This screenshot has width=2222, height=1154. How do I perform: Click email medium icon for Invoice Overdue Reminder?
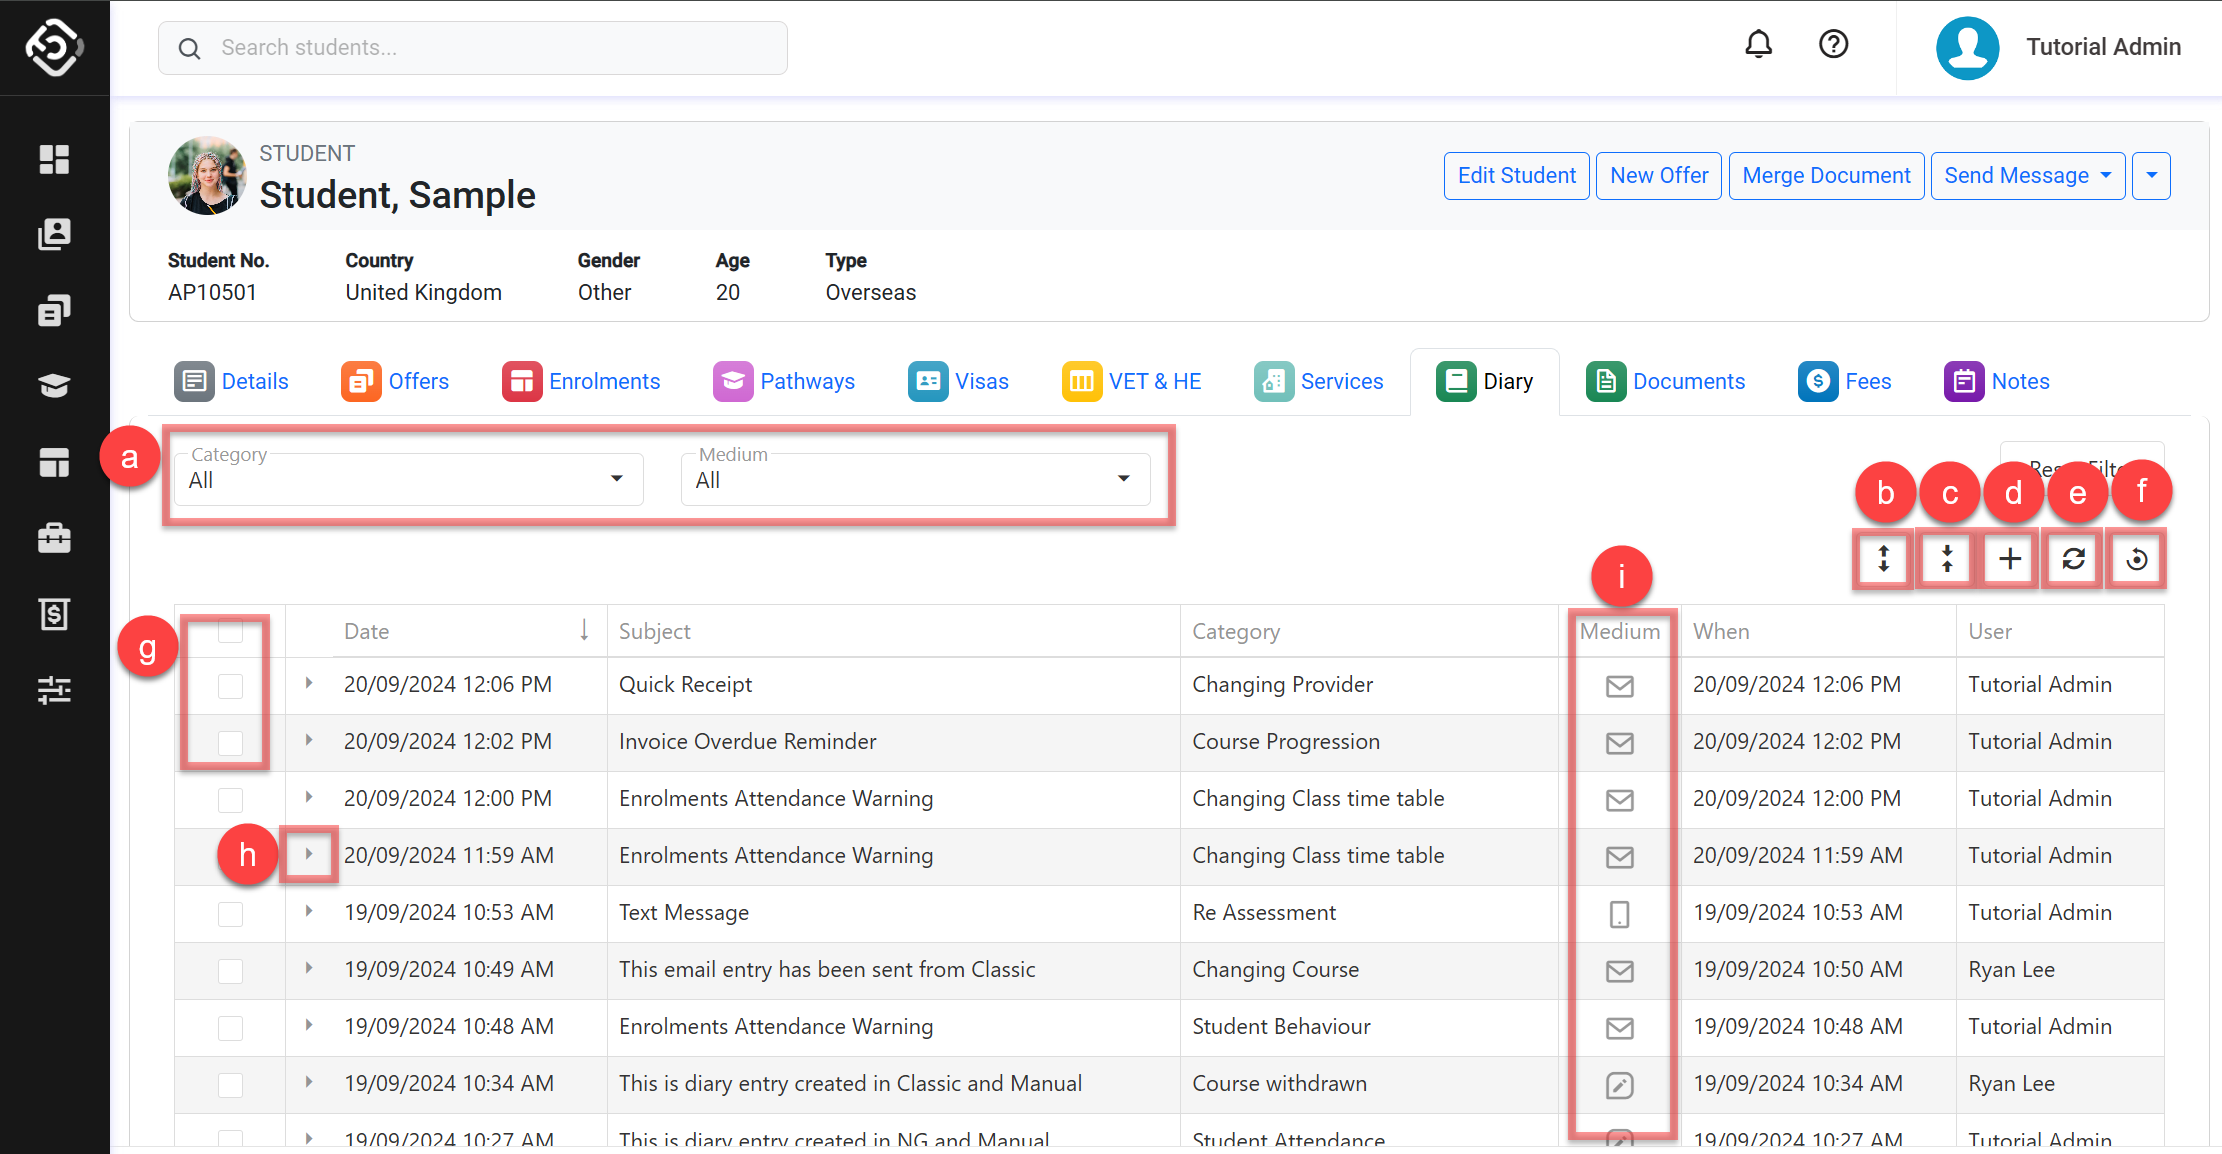point(1620,743)
